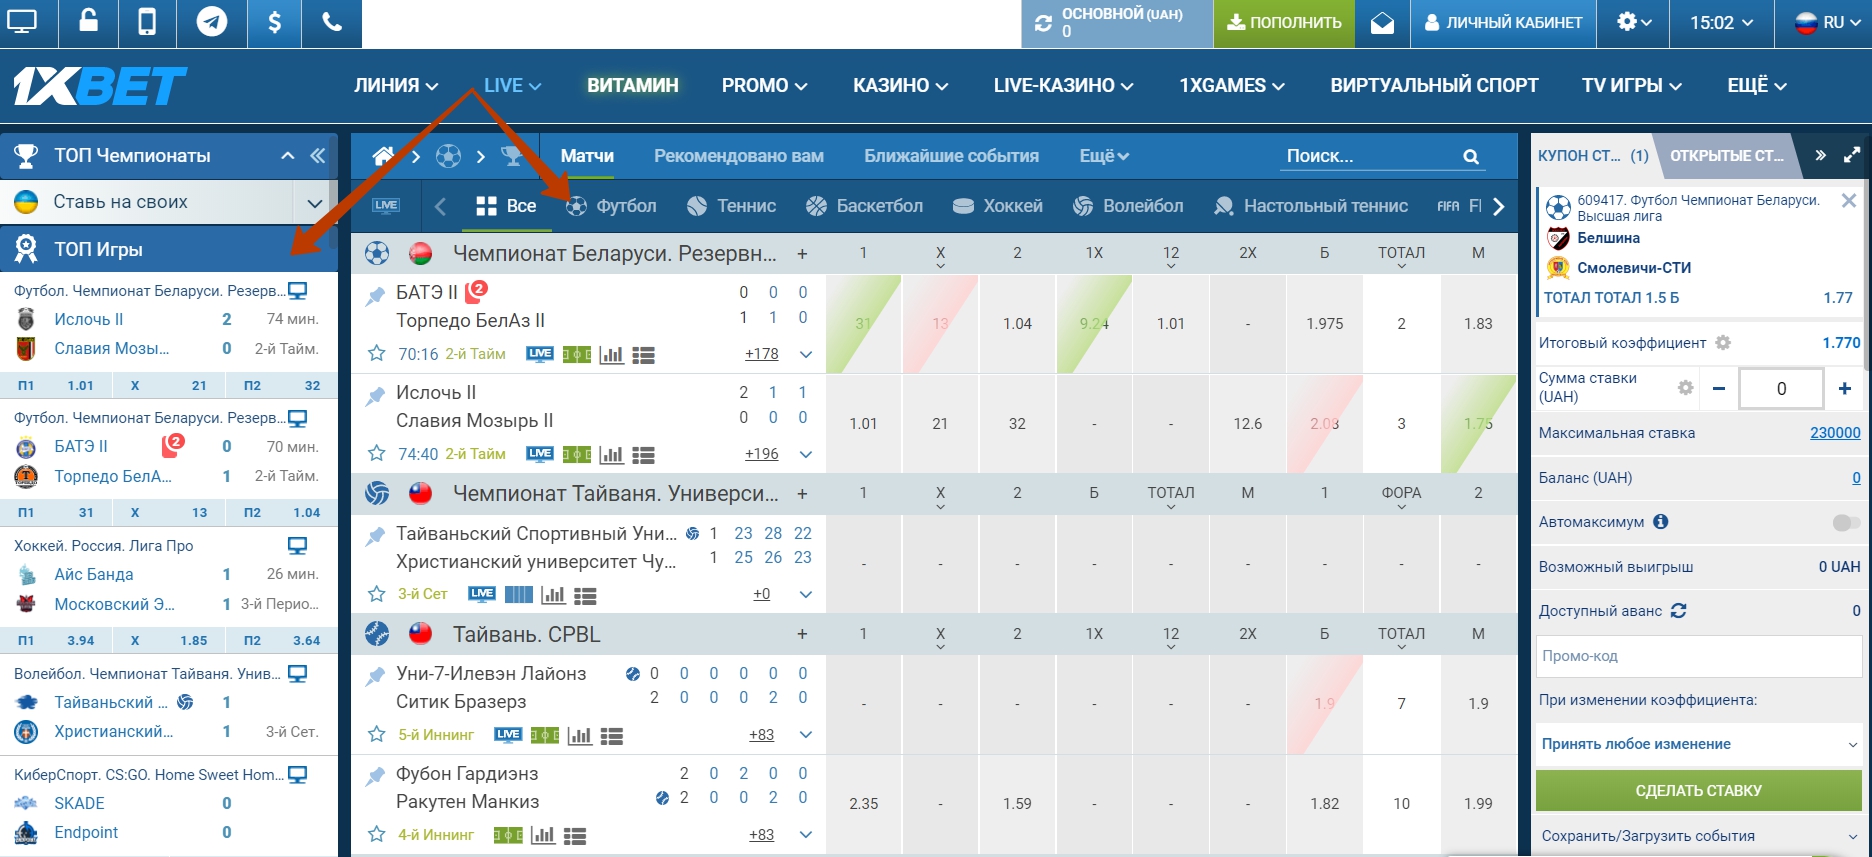Open ЛИЧНЫЙ КАБИНЕТ
The width and height of the screenshot is (1872, 857).
[1503, 23]
